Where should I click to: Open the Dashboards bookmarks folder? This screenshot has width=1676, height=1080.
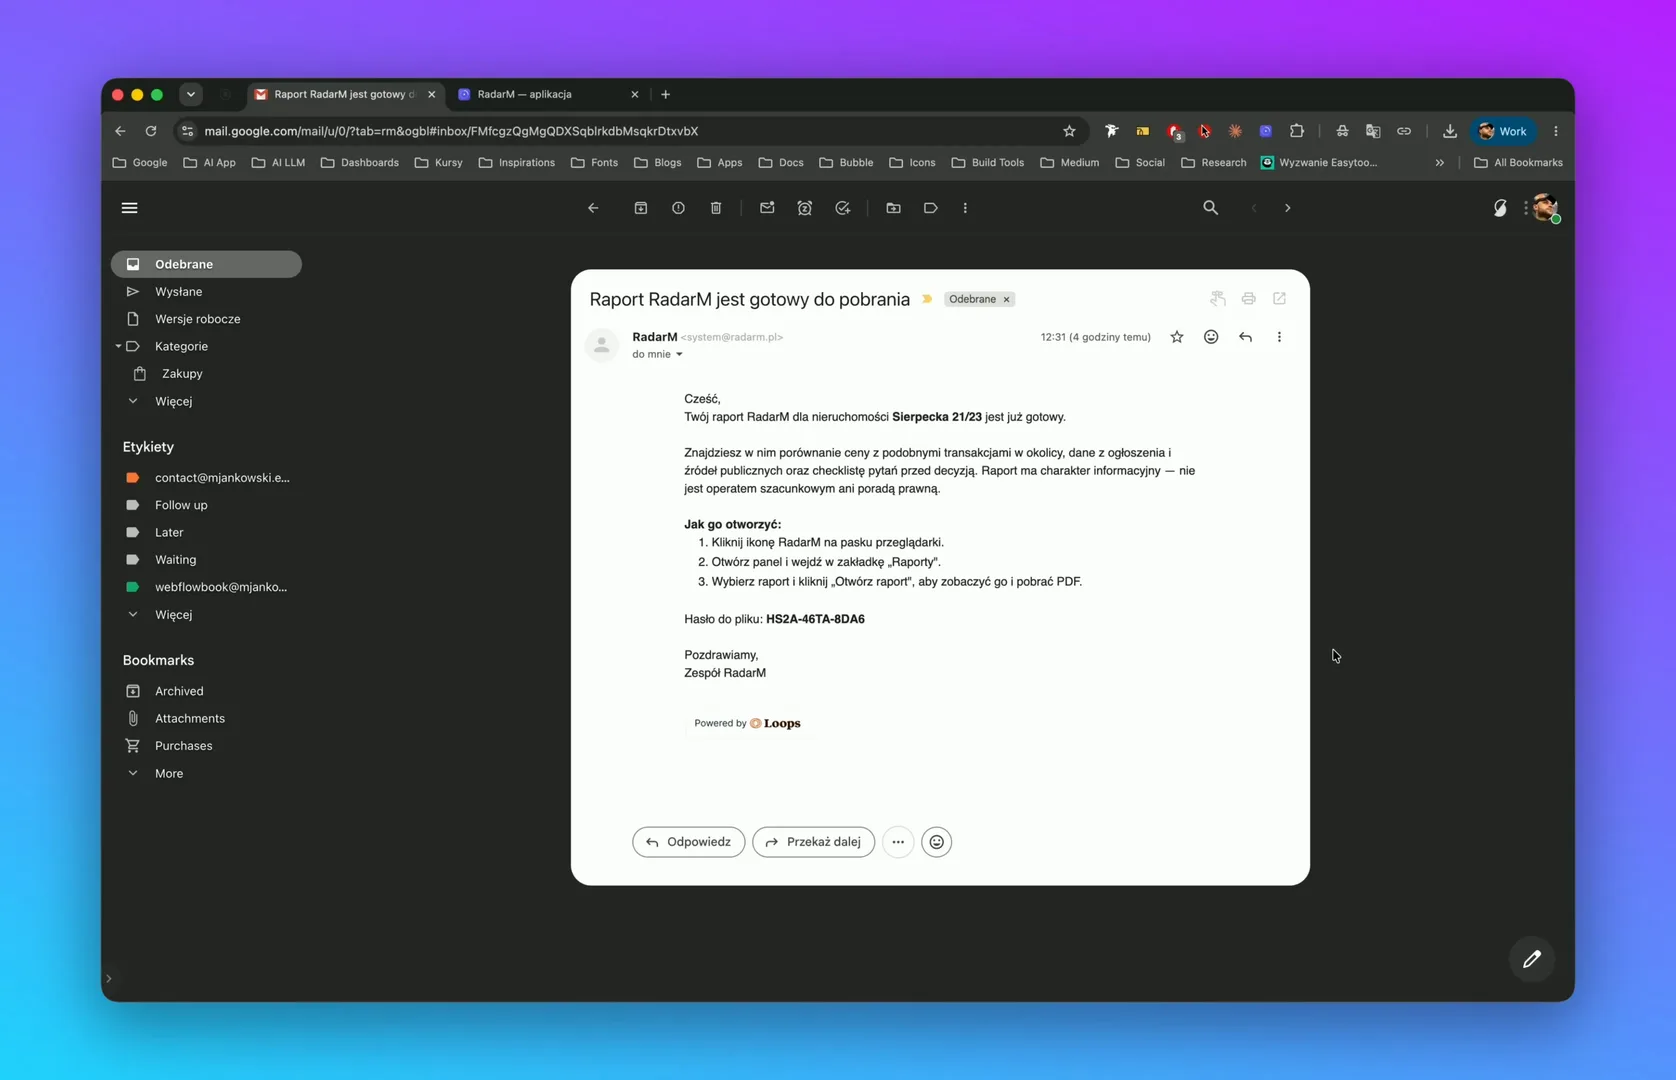[360, 163]
